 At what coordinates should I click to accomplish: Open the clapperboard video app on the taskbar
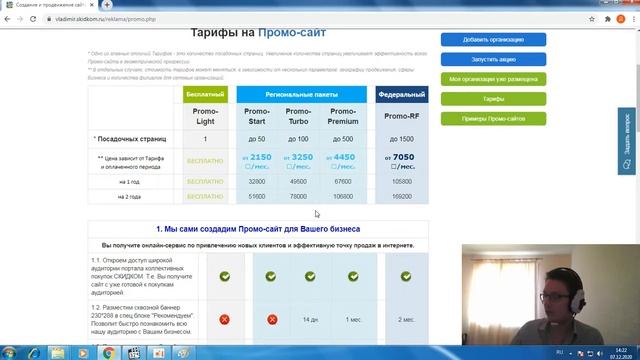coord(133,353)
